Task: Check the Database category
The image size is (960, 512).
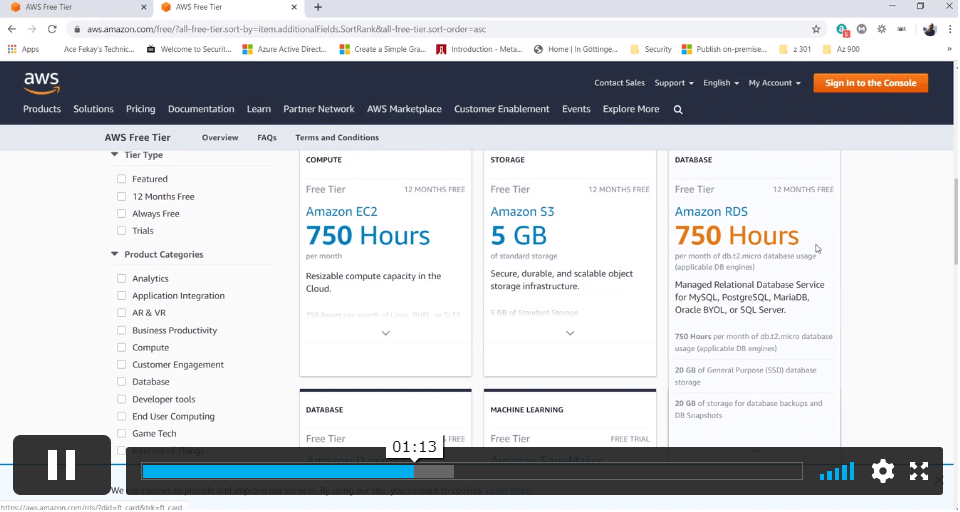Action: 121,382
